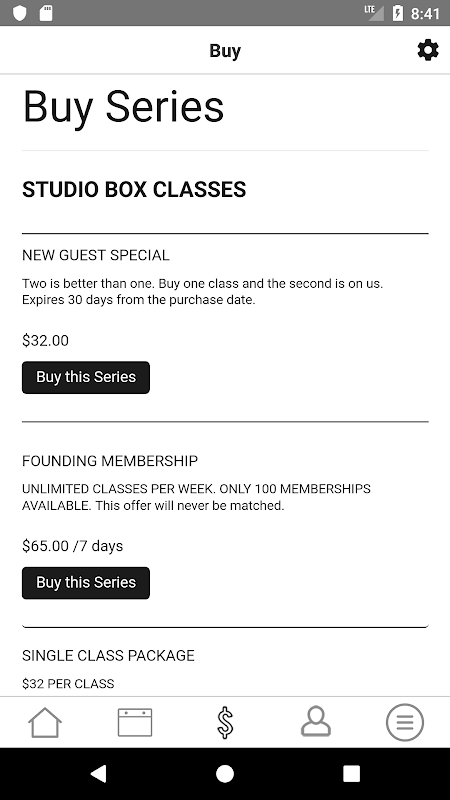Select the NEW GUEST SPECIAL title
Image resolution: width=450 pixels, height=800 pixels.
click(95, 255)
